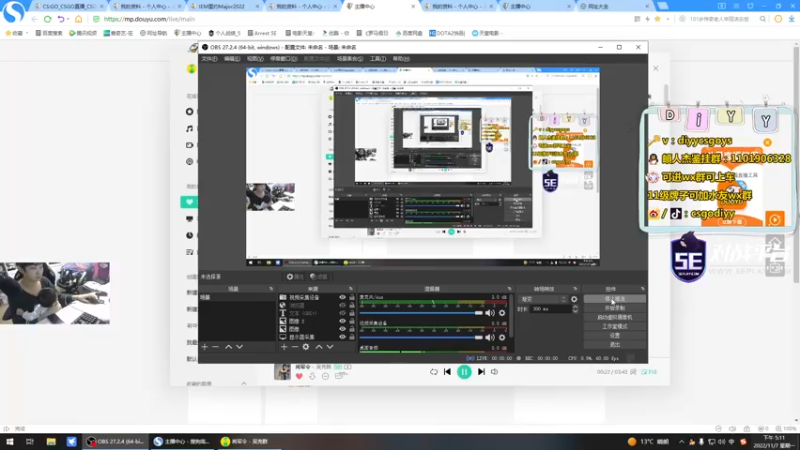
Task: Click 退出 exit button in OBS
Action: [614, 345]
